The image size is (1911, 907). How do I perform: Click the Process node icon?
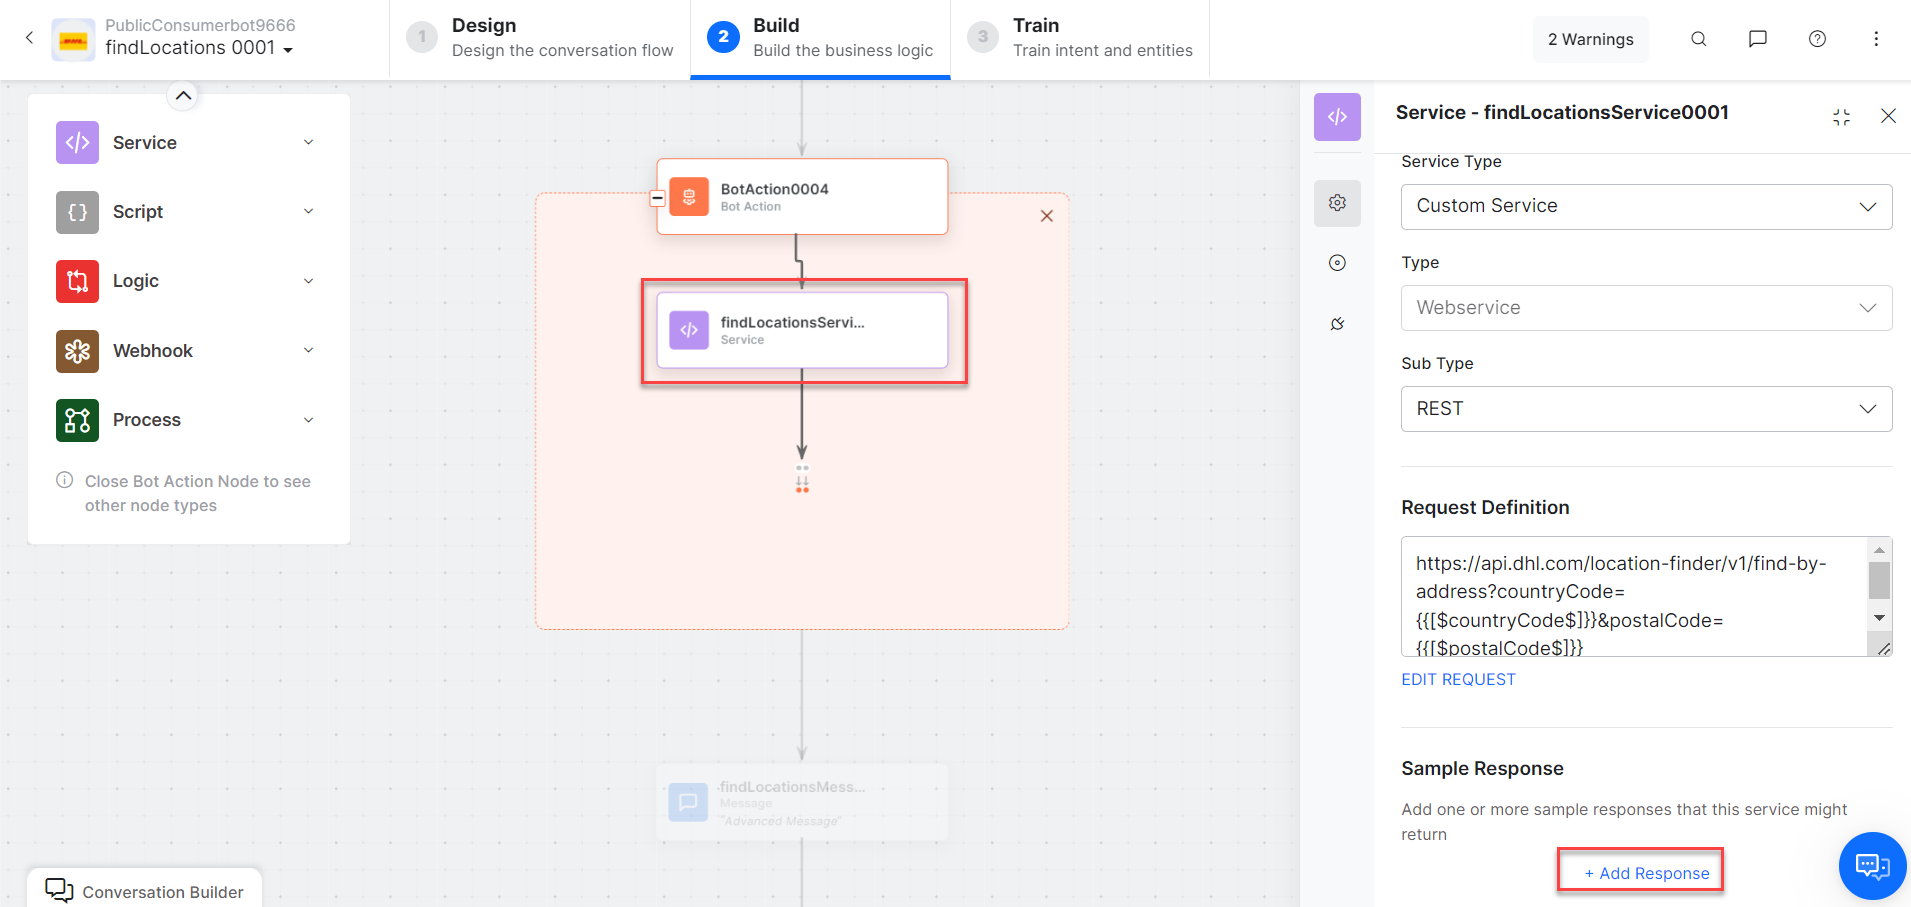tap(77, 420)
